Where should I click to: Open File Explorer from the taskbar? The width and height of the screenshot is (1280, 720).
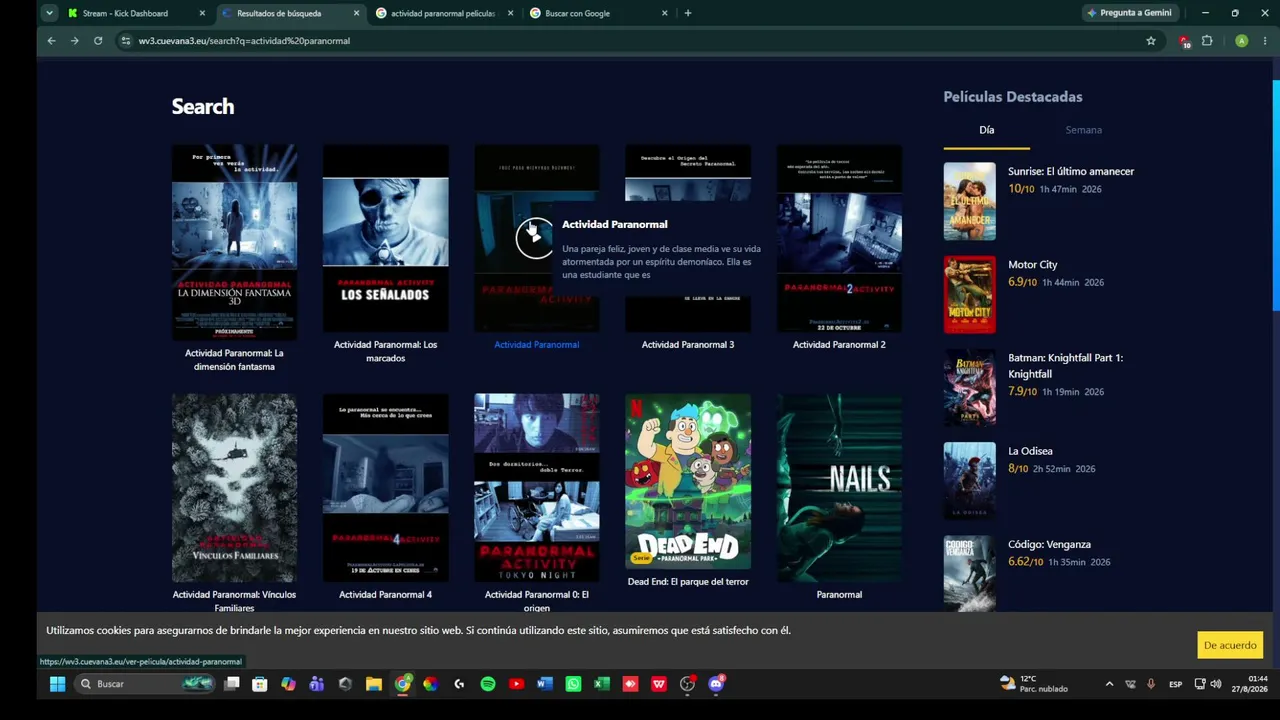coord(374,684)
